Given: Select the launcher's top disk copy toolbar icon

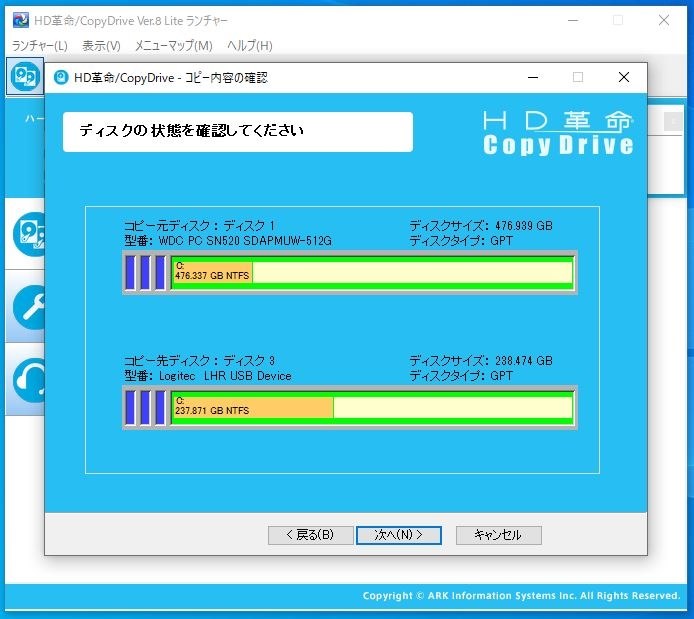Looking at the screenshot, I should pos(25,76).
